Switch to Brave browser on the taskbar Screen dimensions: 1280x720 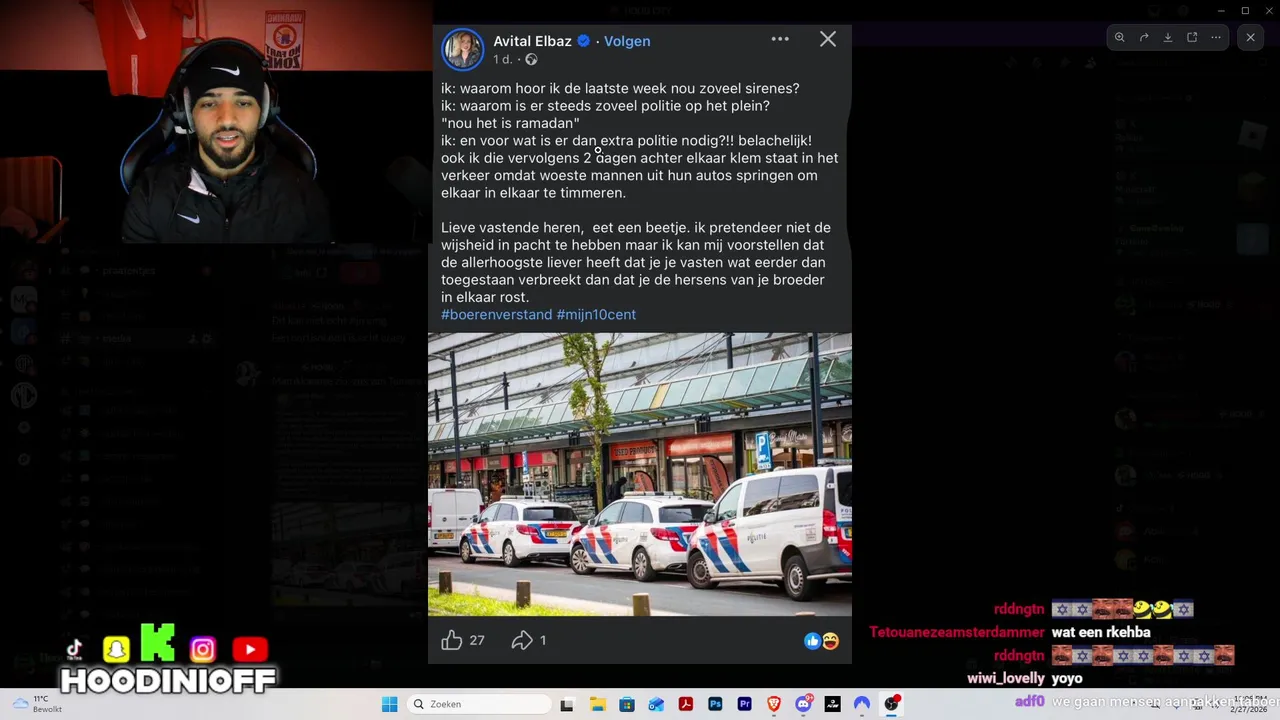pos(774,704)
